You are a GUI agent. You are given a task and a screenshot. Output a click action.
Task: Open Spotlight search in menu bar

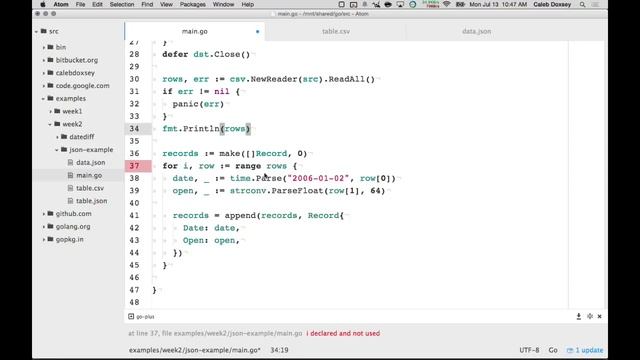click(582, 4)
